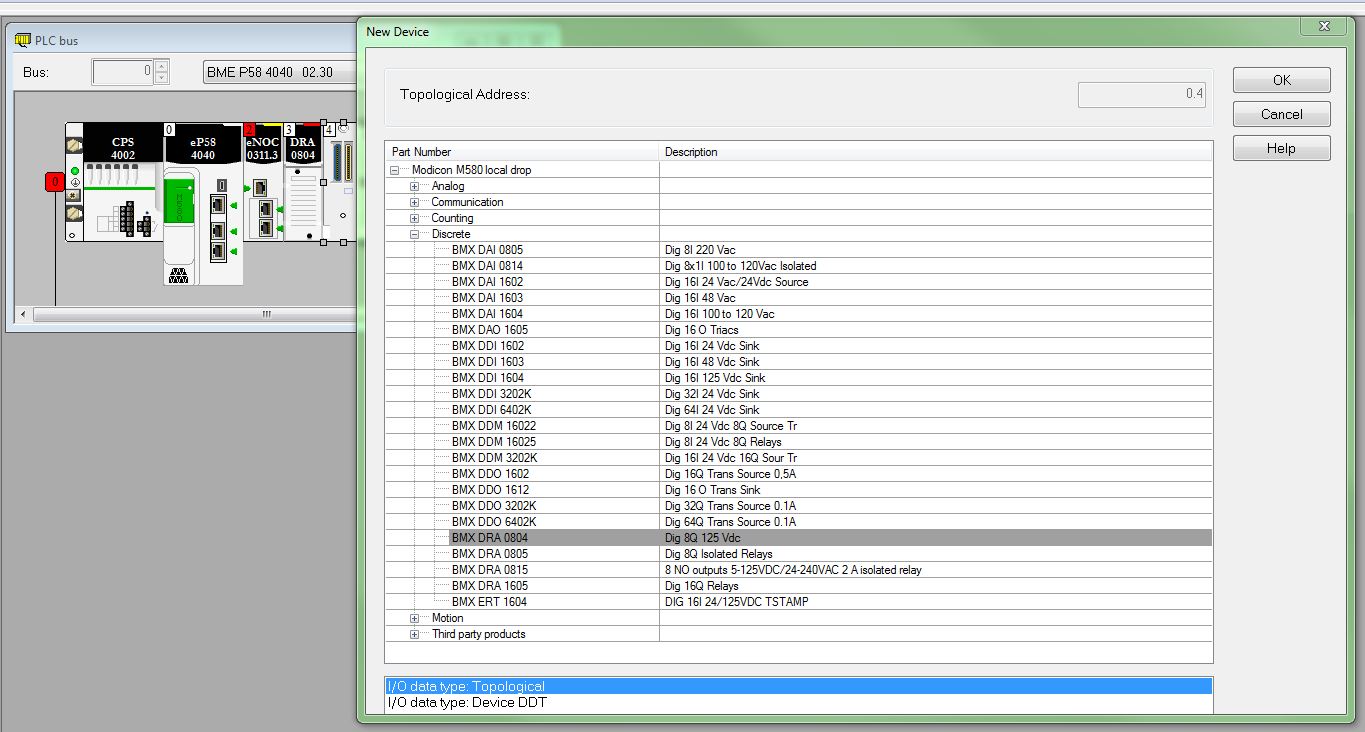The width and height of the screenshot is (1365, 732).
Task: Click the Topological Address field
Action: pos(1142,94)
